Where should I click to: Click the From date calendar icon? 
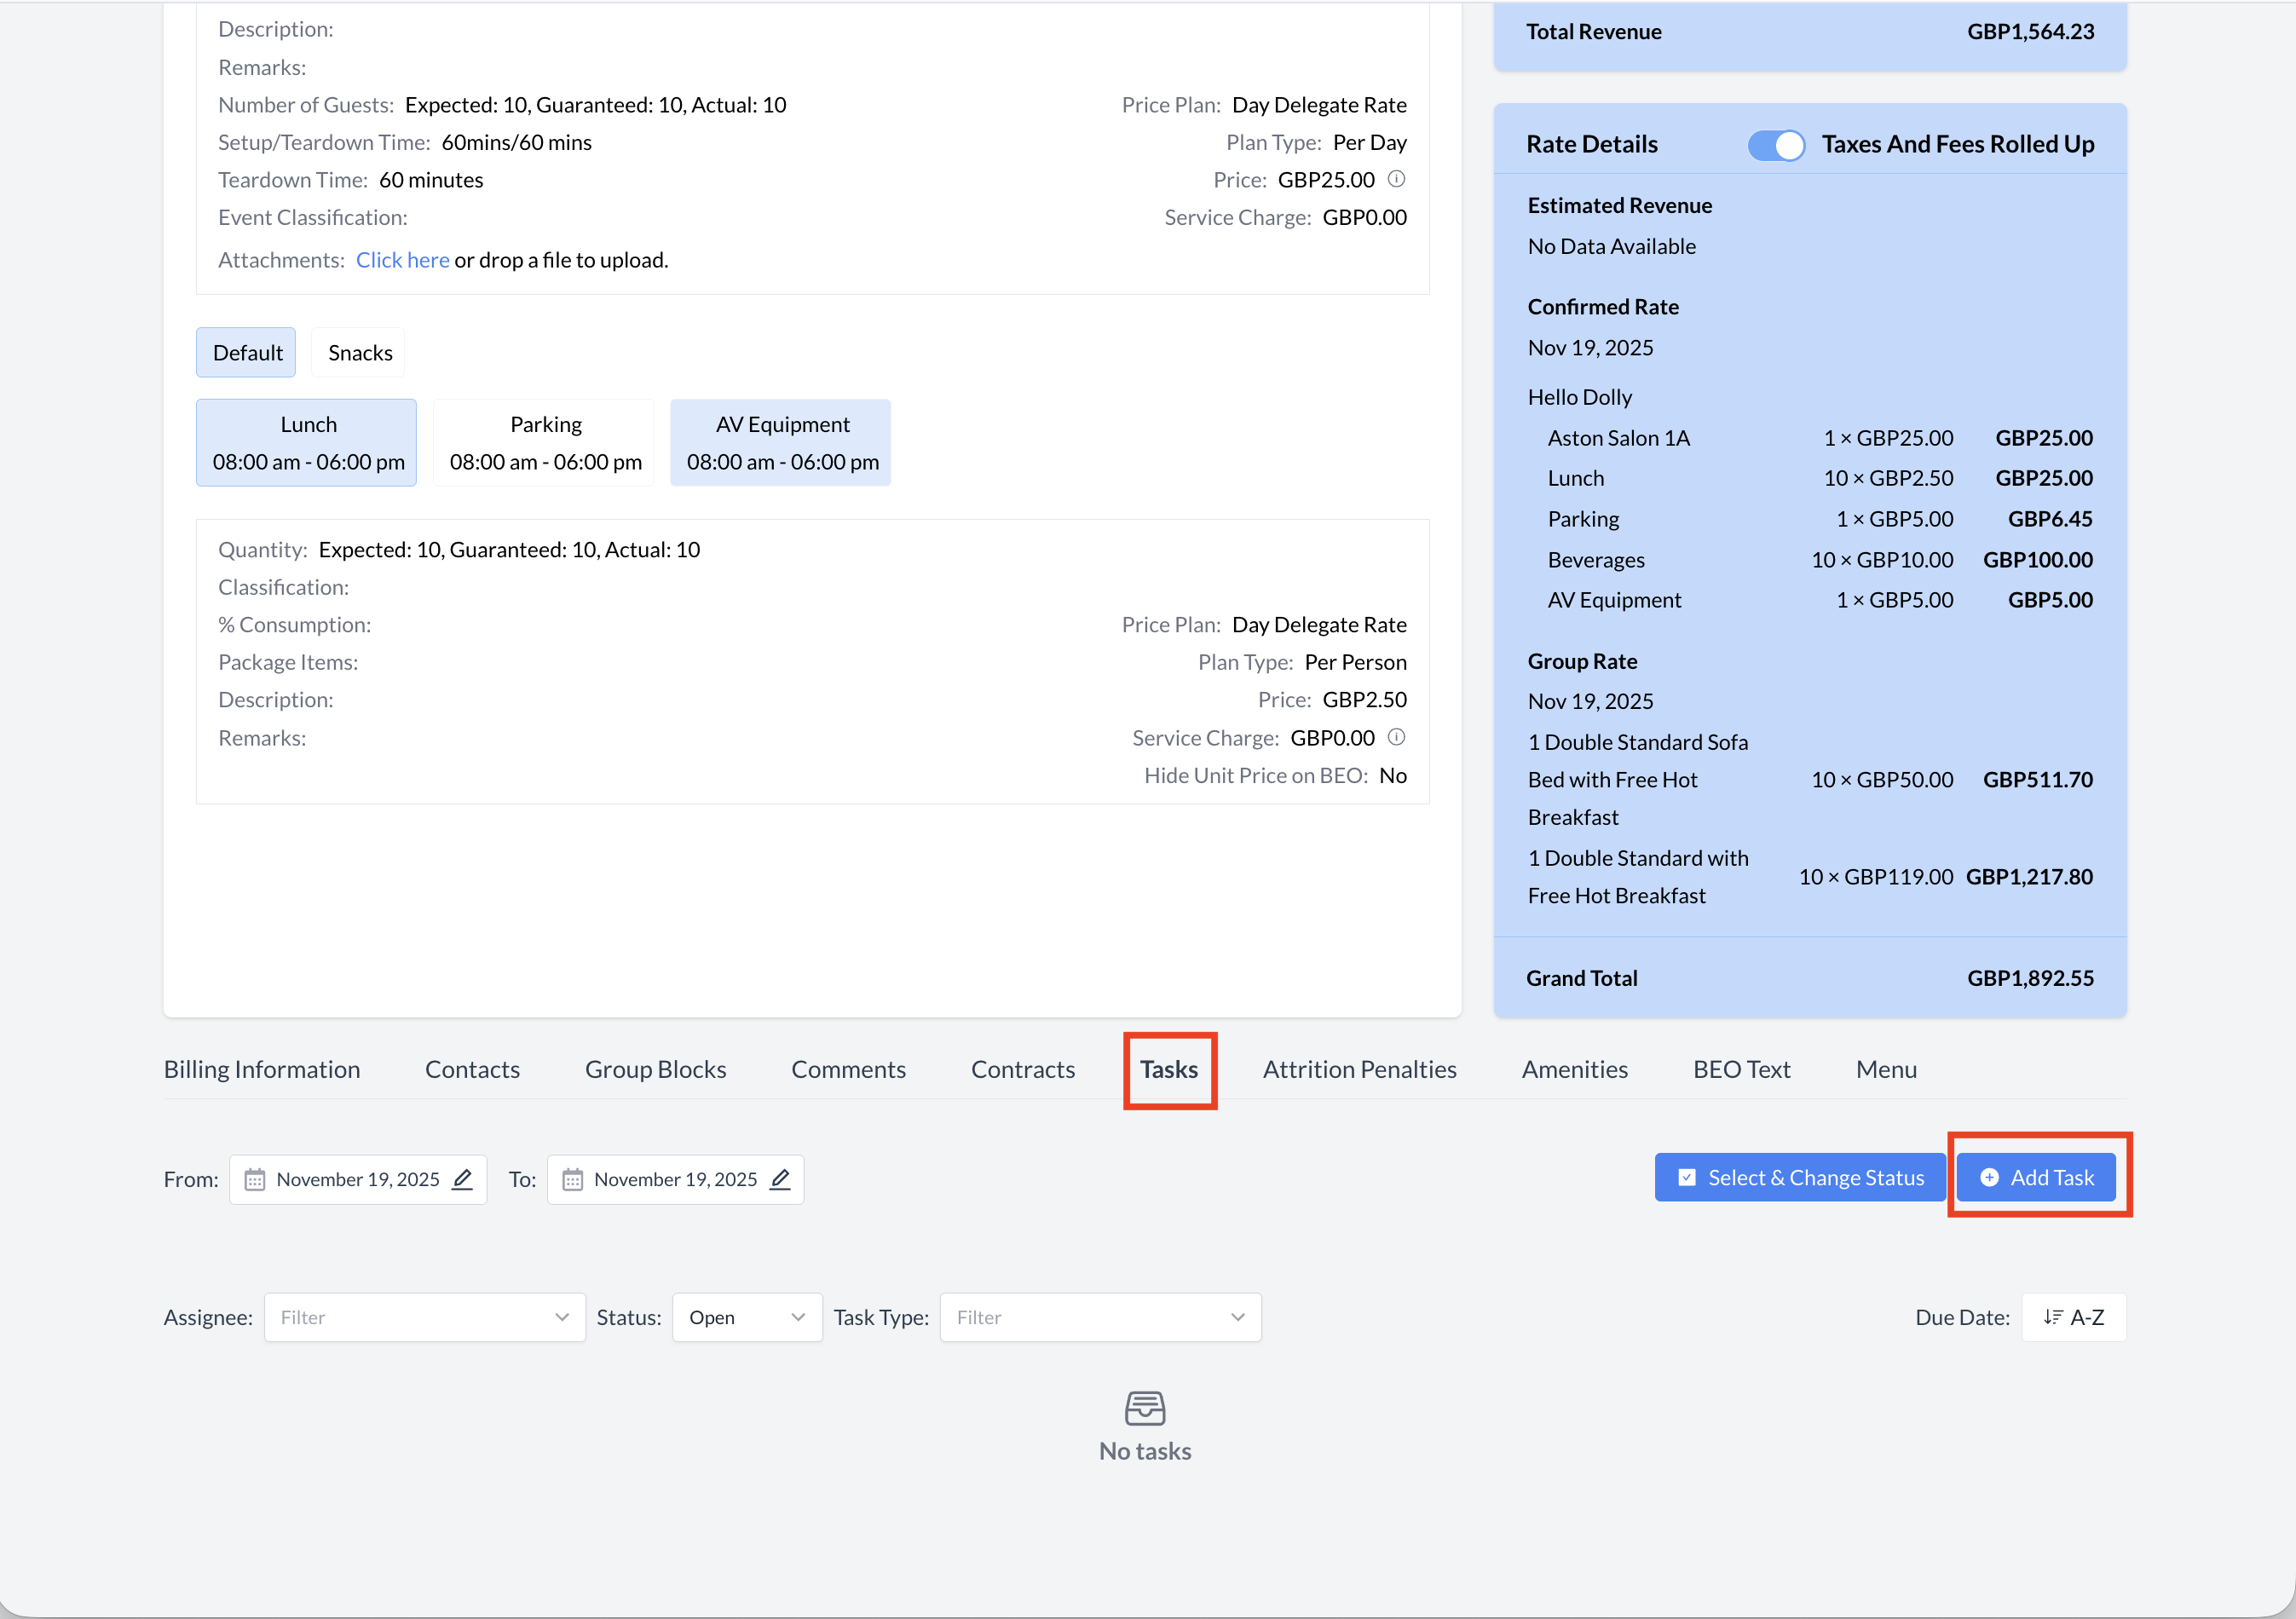[x=255, y=1179]
